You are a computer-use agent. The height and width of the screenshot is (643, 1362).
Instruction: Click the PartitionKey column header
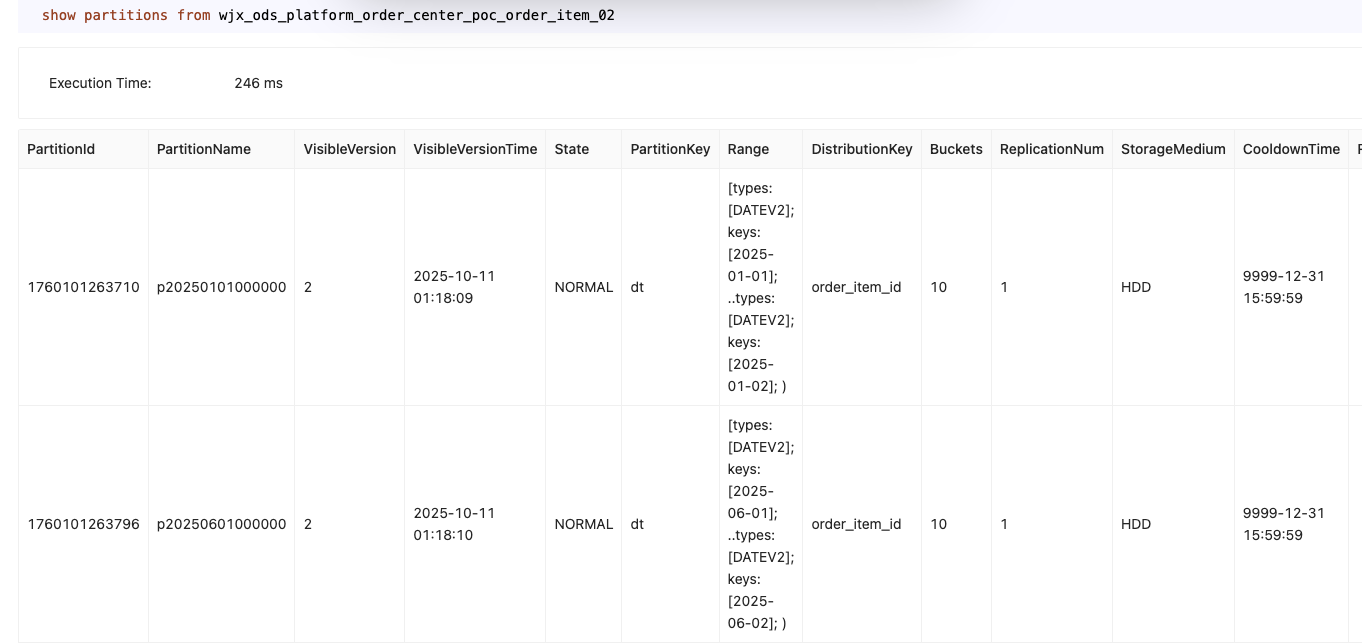(x=670, y=149)
